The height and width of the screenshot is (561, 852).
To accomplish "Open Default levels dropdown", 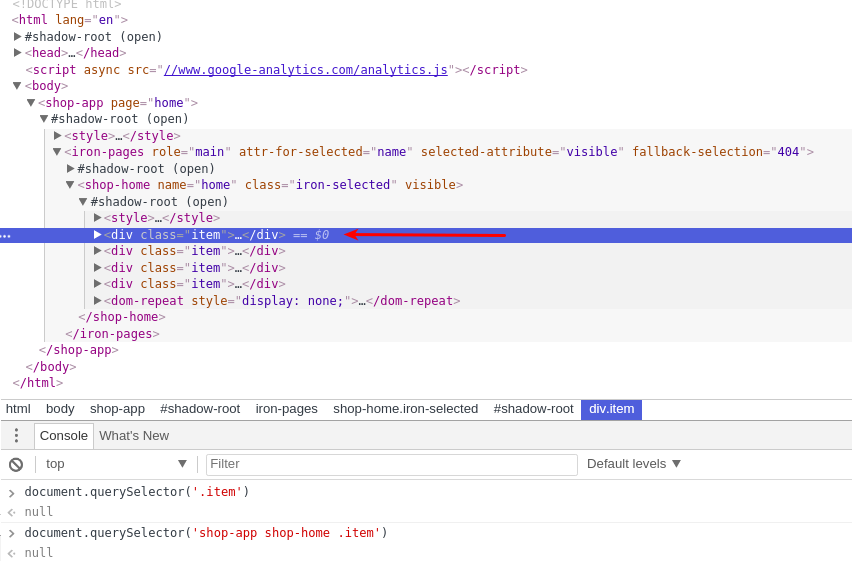I will click(x=634, y=464).
